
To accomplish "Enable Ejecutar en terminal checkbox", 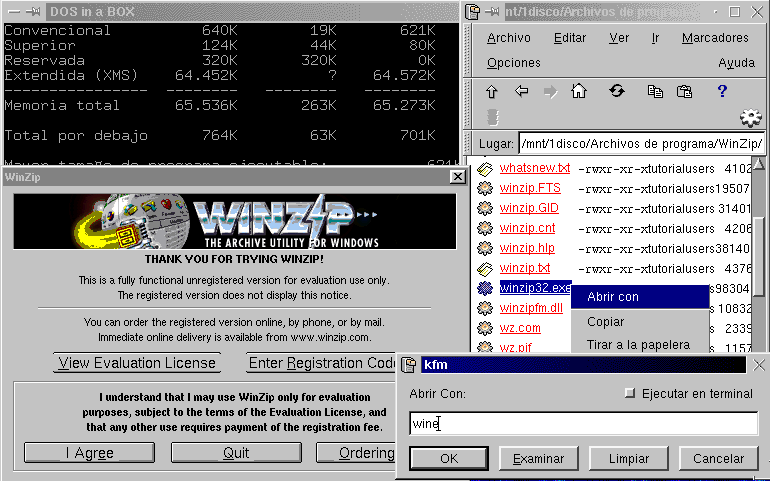I will (x=630, y=393).
